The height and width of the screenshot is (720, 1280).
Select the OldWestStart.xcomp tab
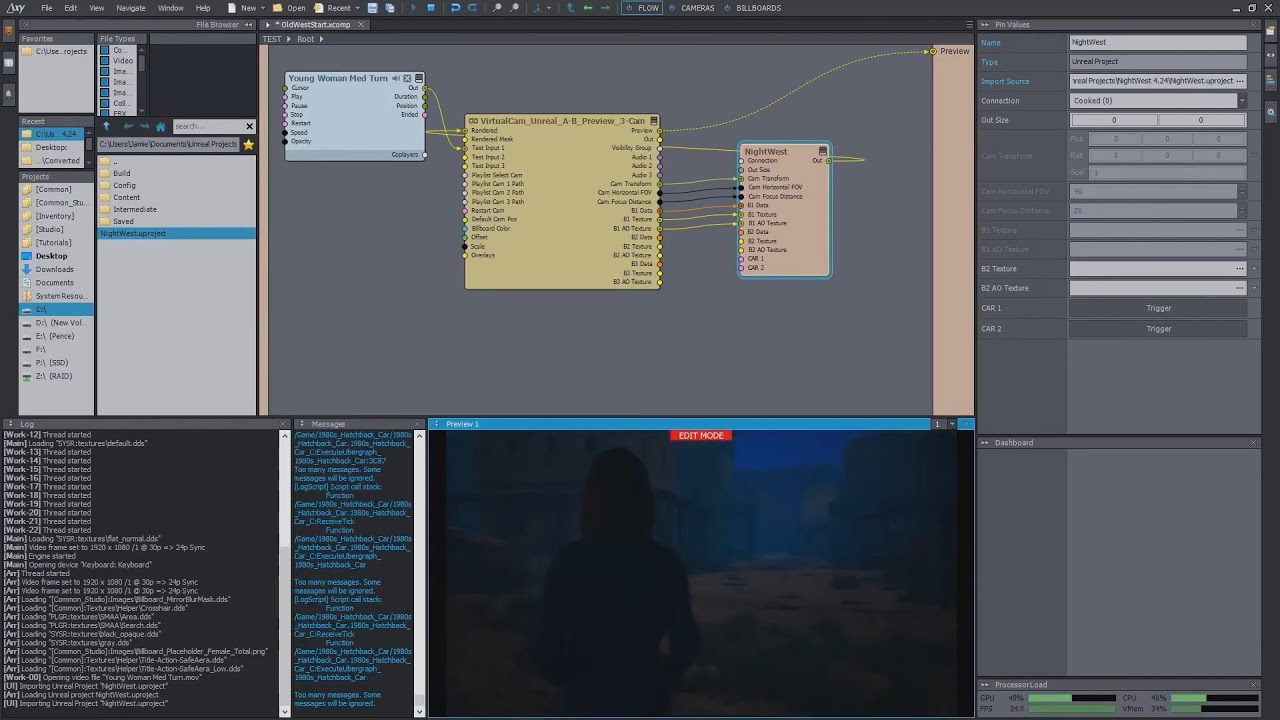click(x=314, y=24)
